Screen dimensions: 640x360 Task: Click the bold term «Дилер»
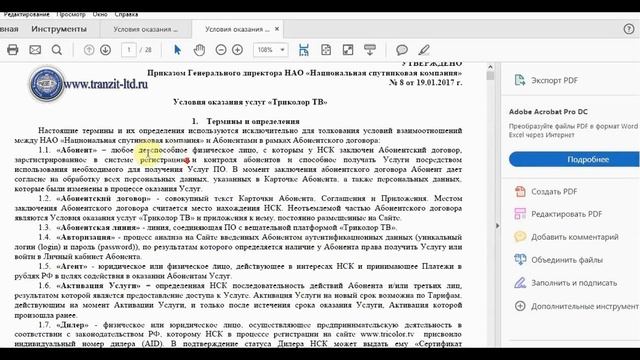pyautogui.click(x=72, y=325)
